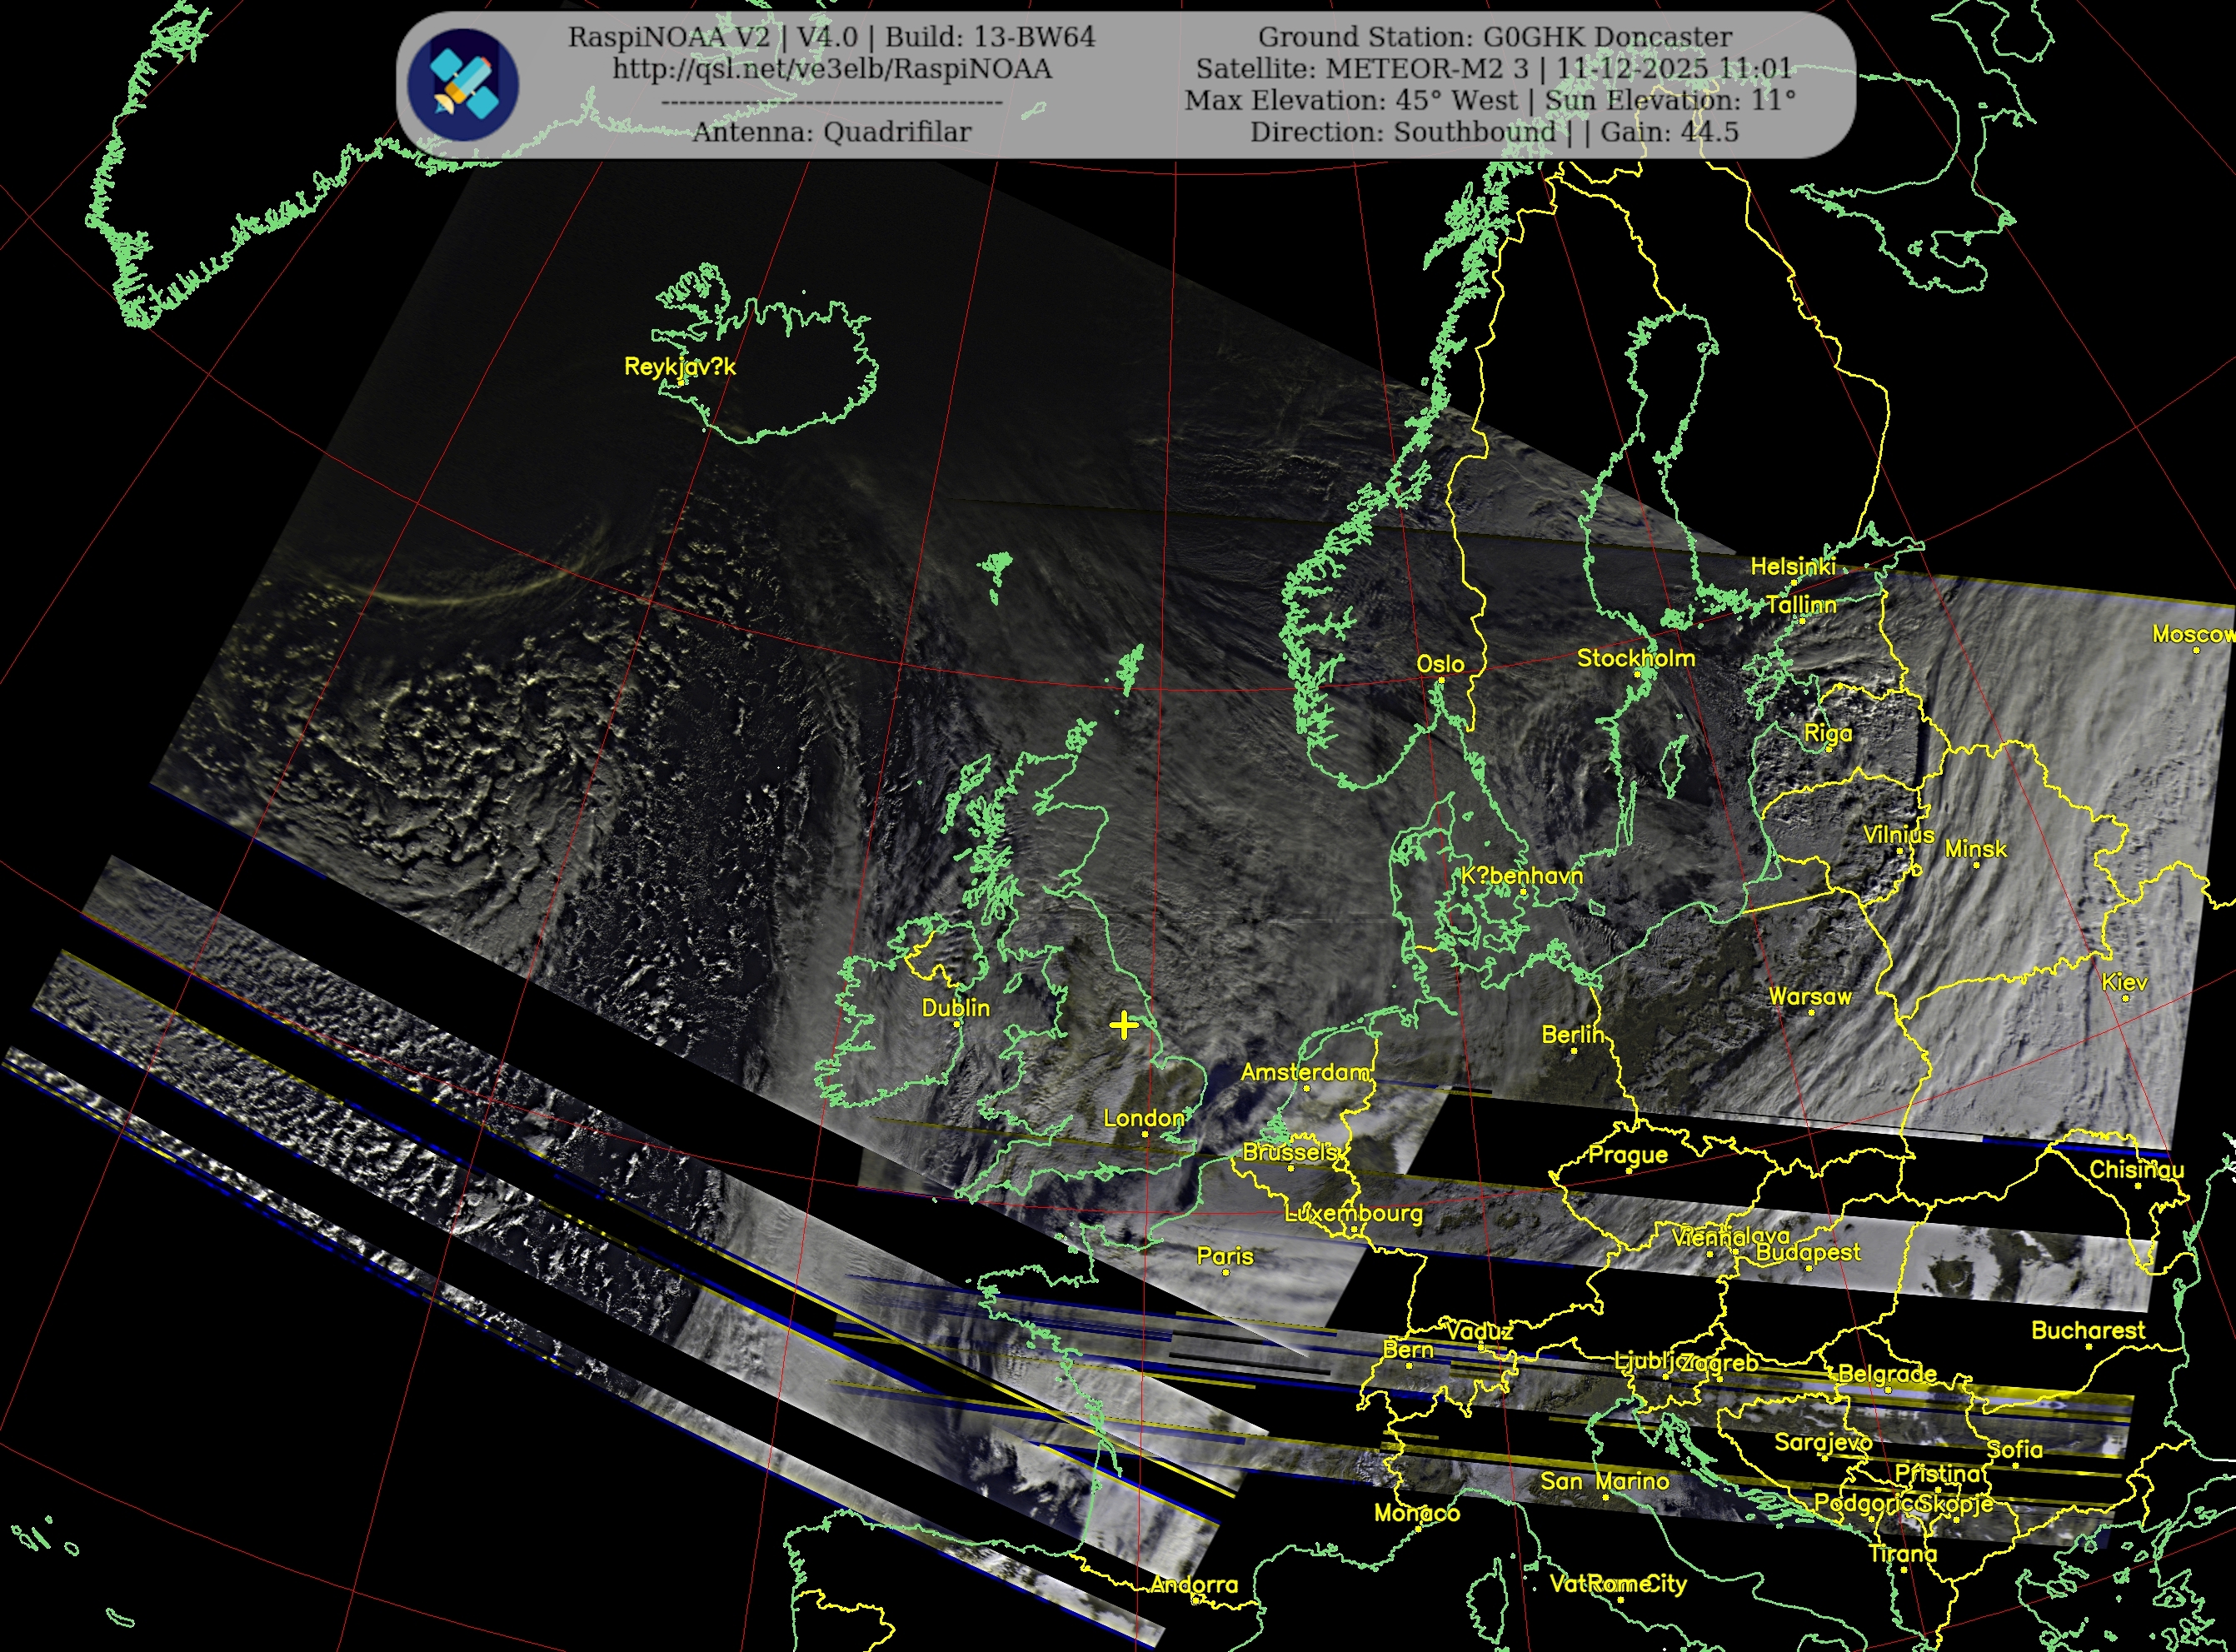Click the RaspiNOAA satellite logo icon

click(463, 84)
